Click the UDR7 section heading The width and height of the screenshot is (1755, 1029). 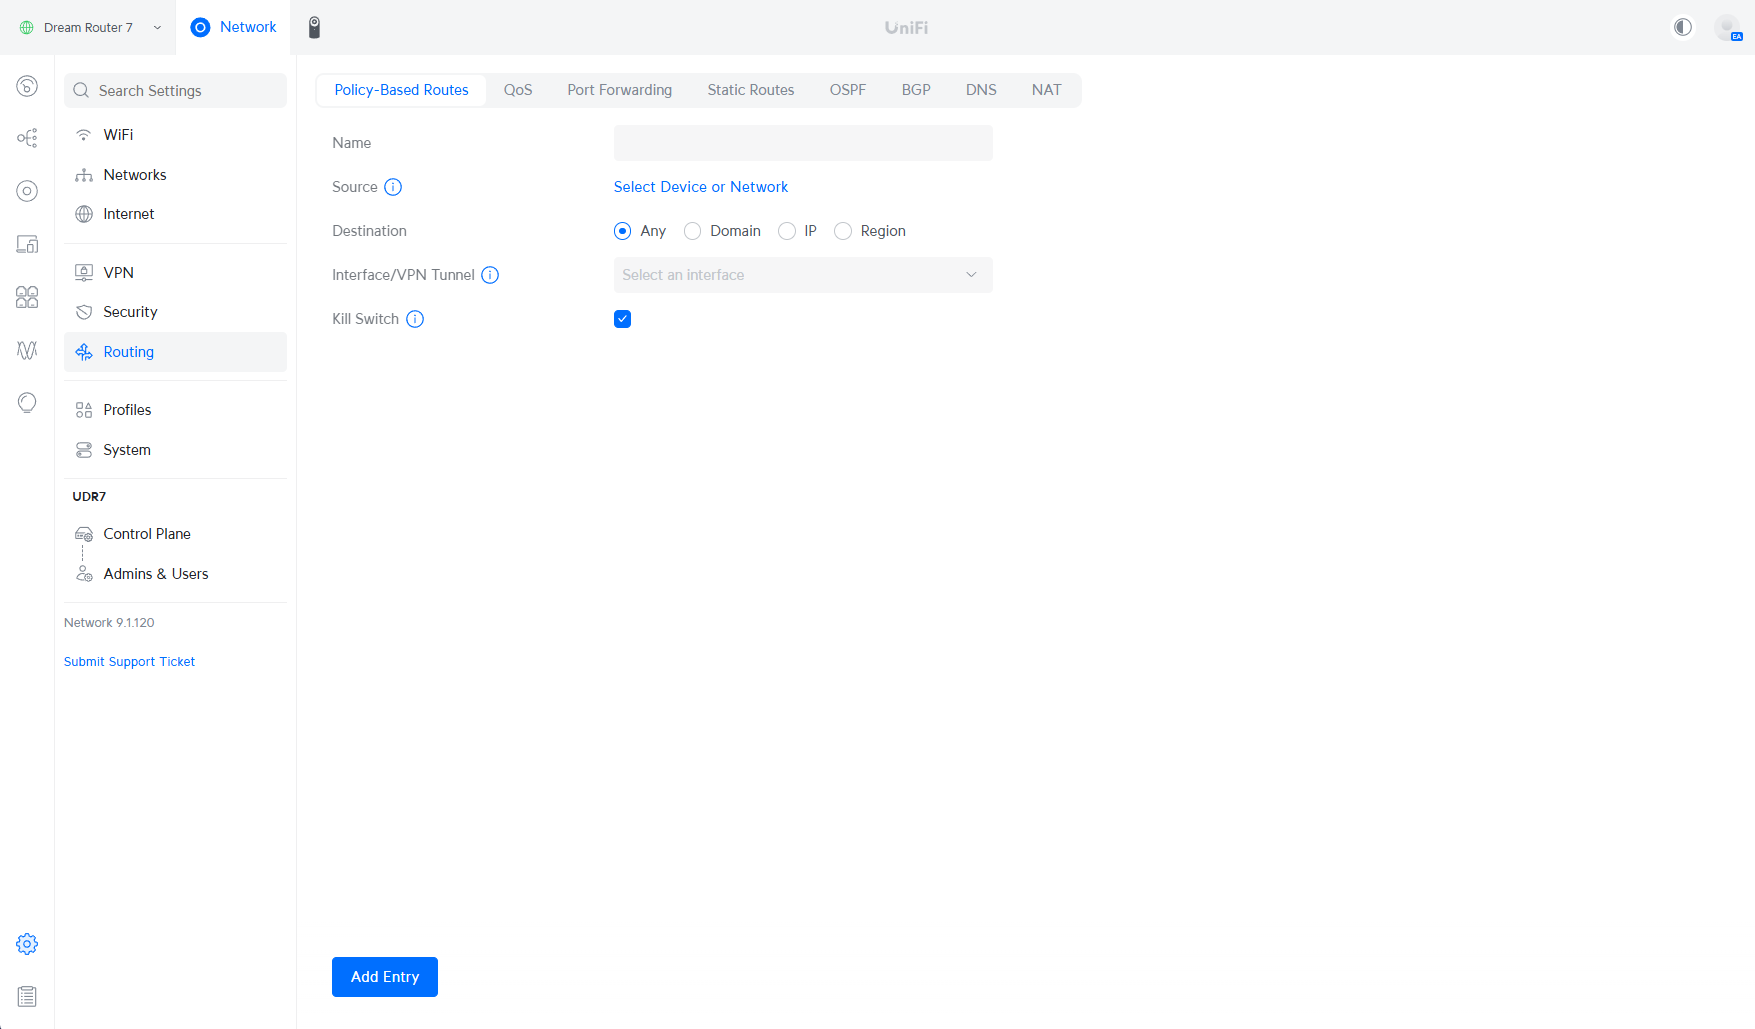[x=89, y=497]
